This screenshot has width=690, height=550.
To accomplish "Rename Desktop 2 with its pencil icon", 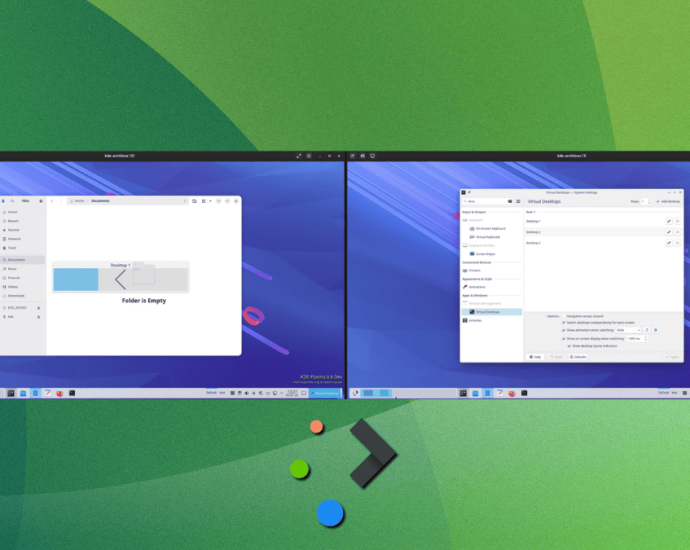I will [669, 232].
